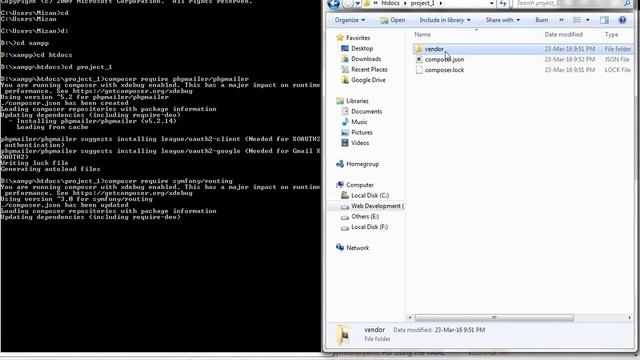Open view options dropdown arrow
The height and width of the screenshot is (360, 640).
pyautogui.click(x=588, y=20)
